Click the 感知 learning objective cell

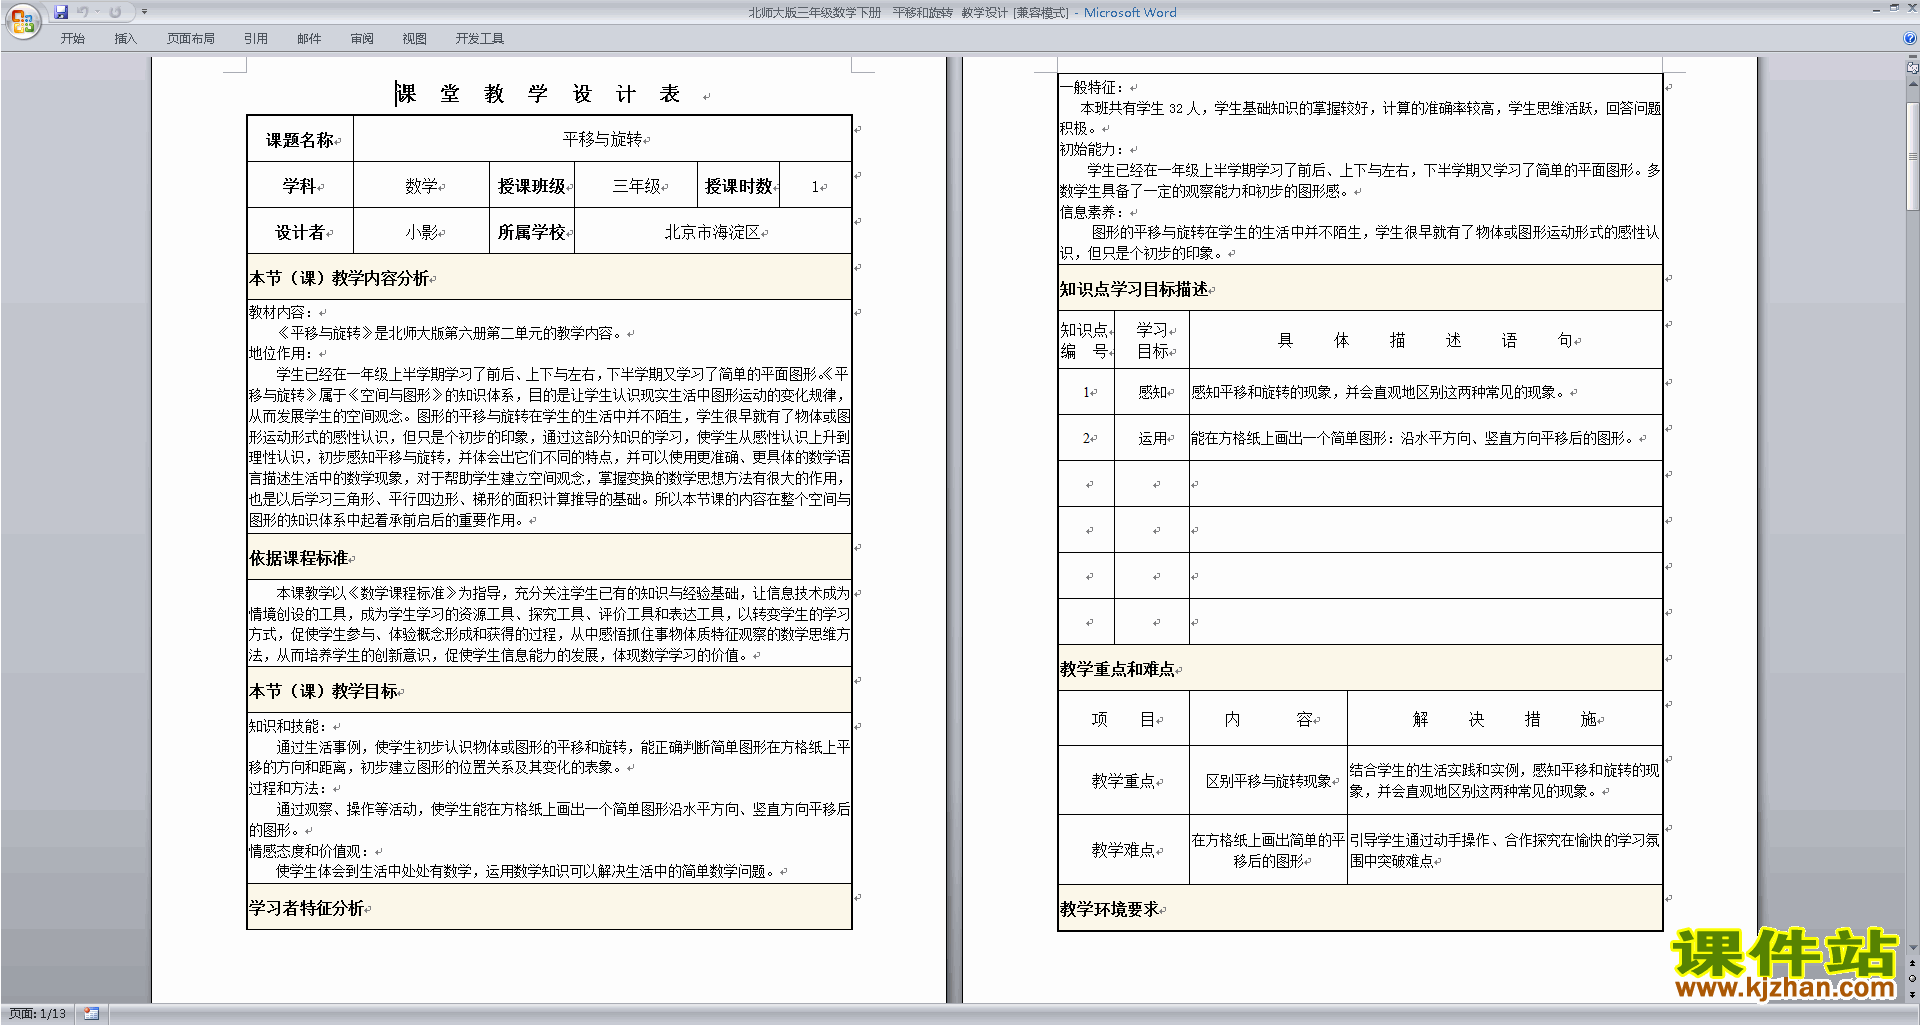(1152, 392)
